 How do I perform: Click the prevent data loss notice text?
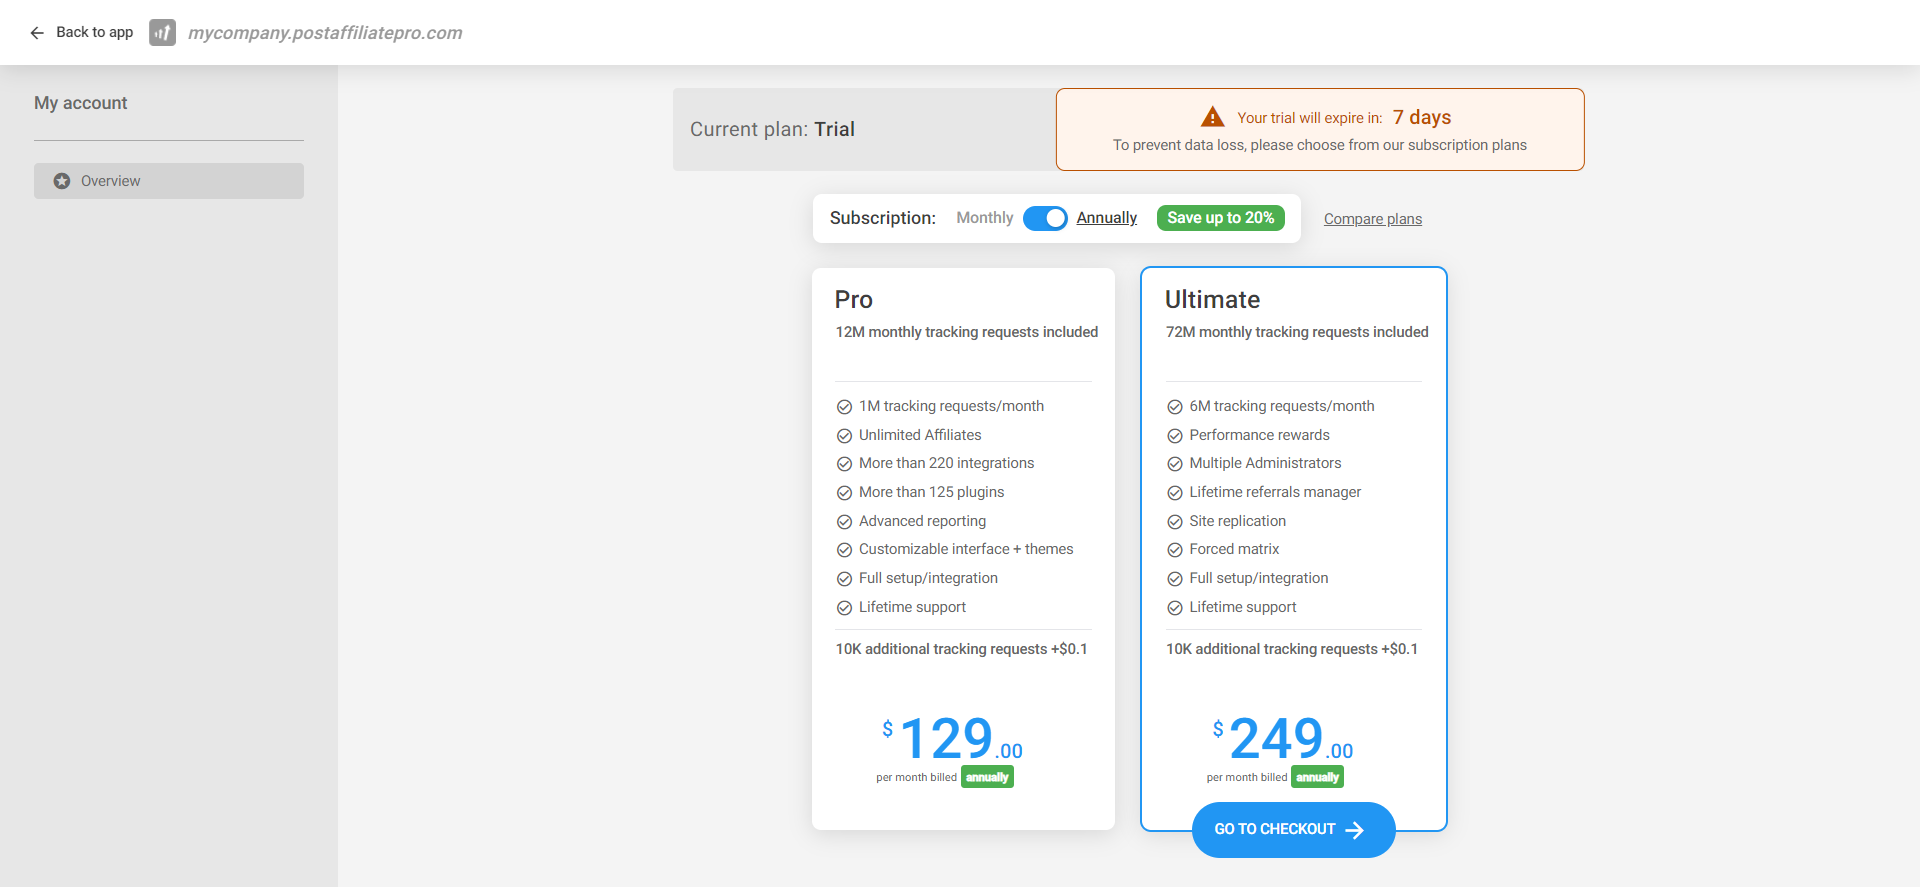click(1320, 145)
